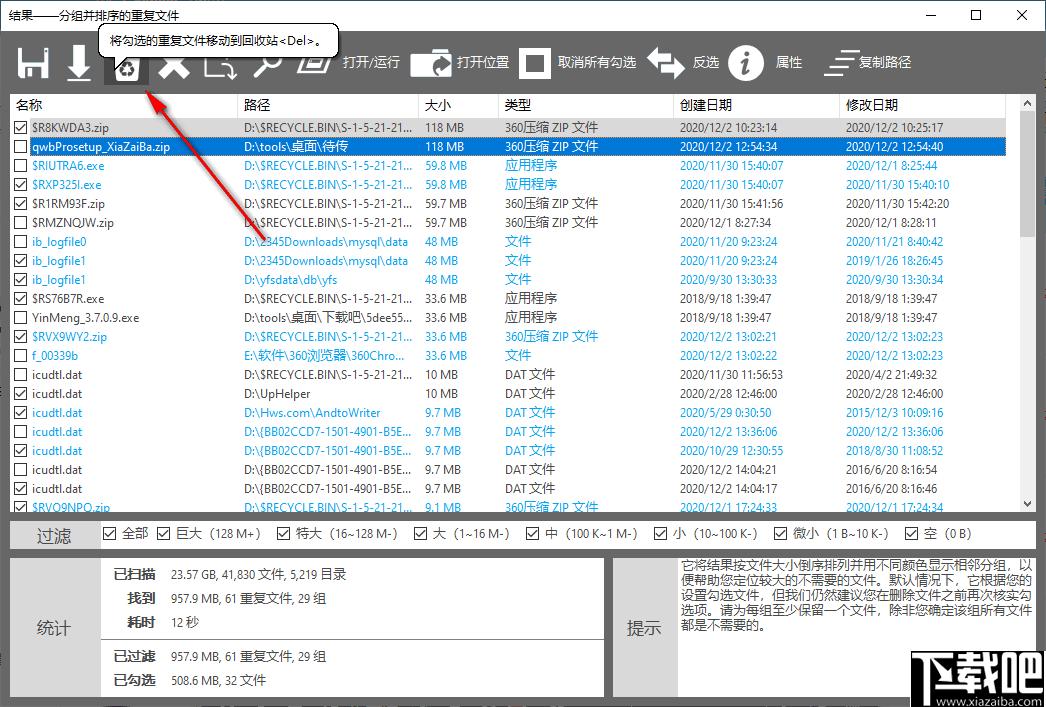1046x707 pixels.
Task: Uncheck the $R8KWDA3.zip checkbox
Action: [21, 127]
